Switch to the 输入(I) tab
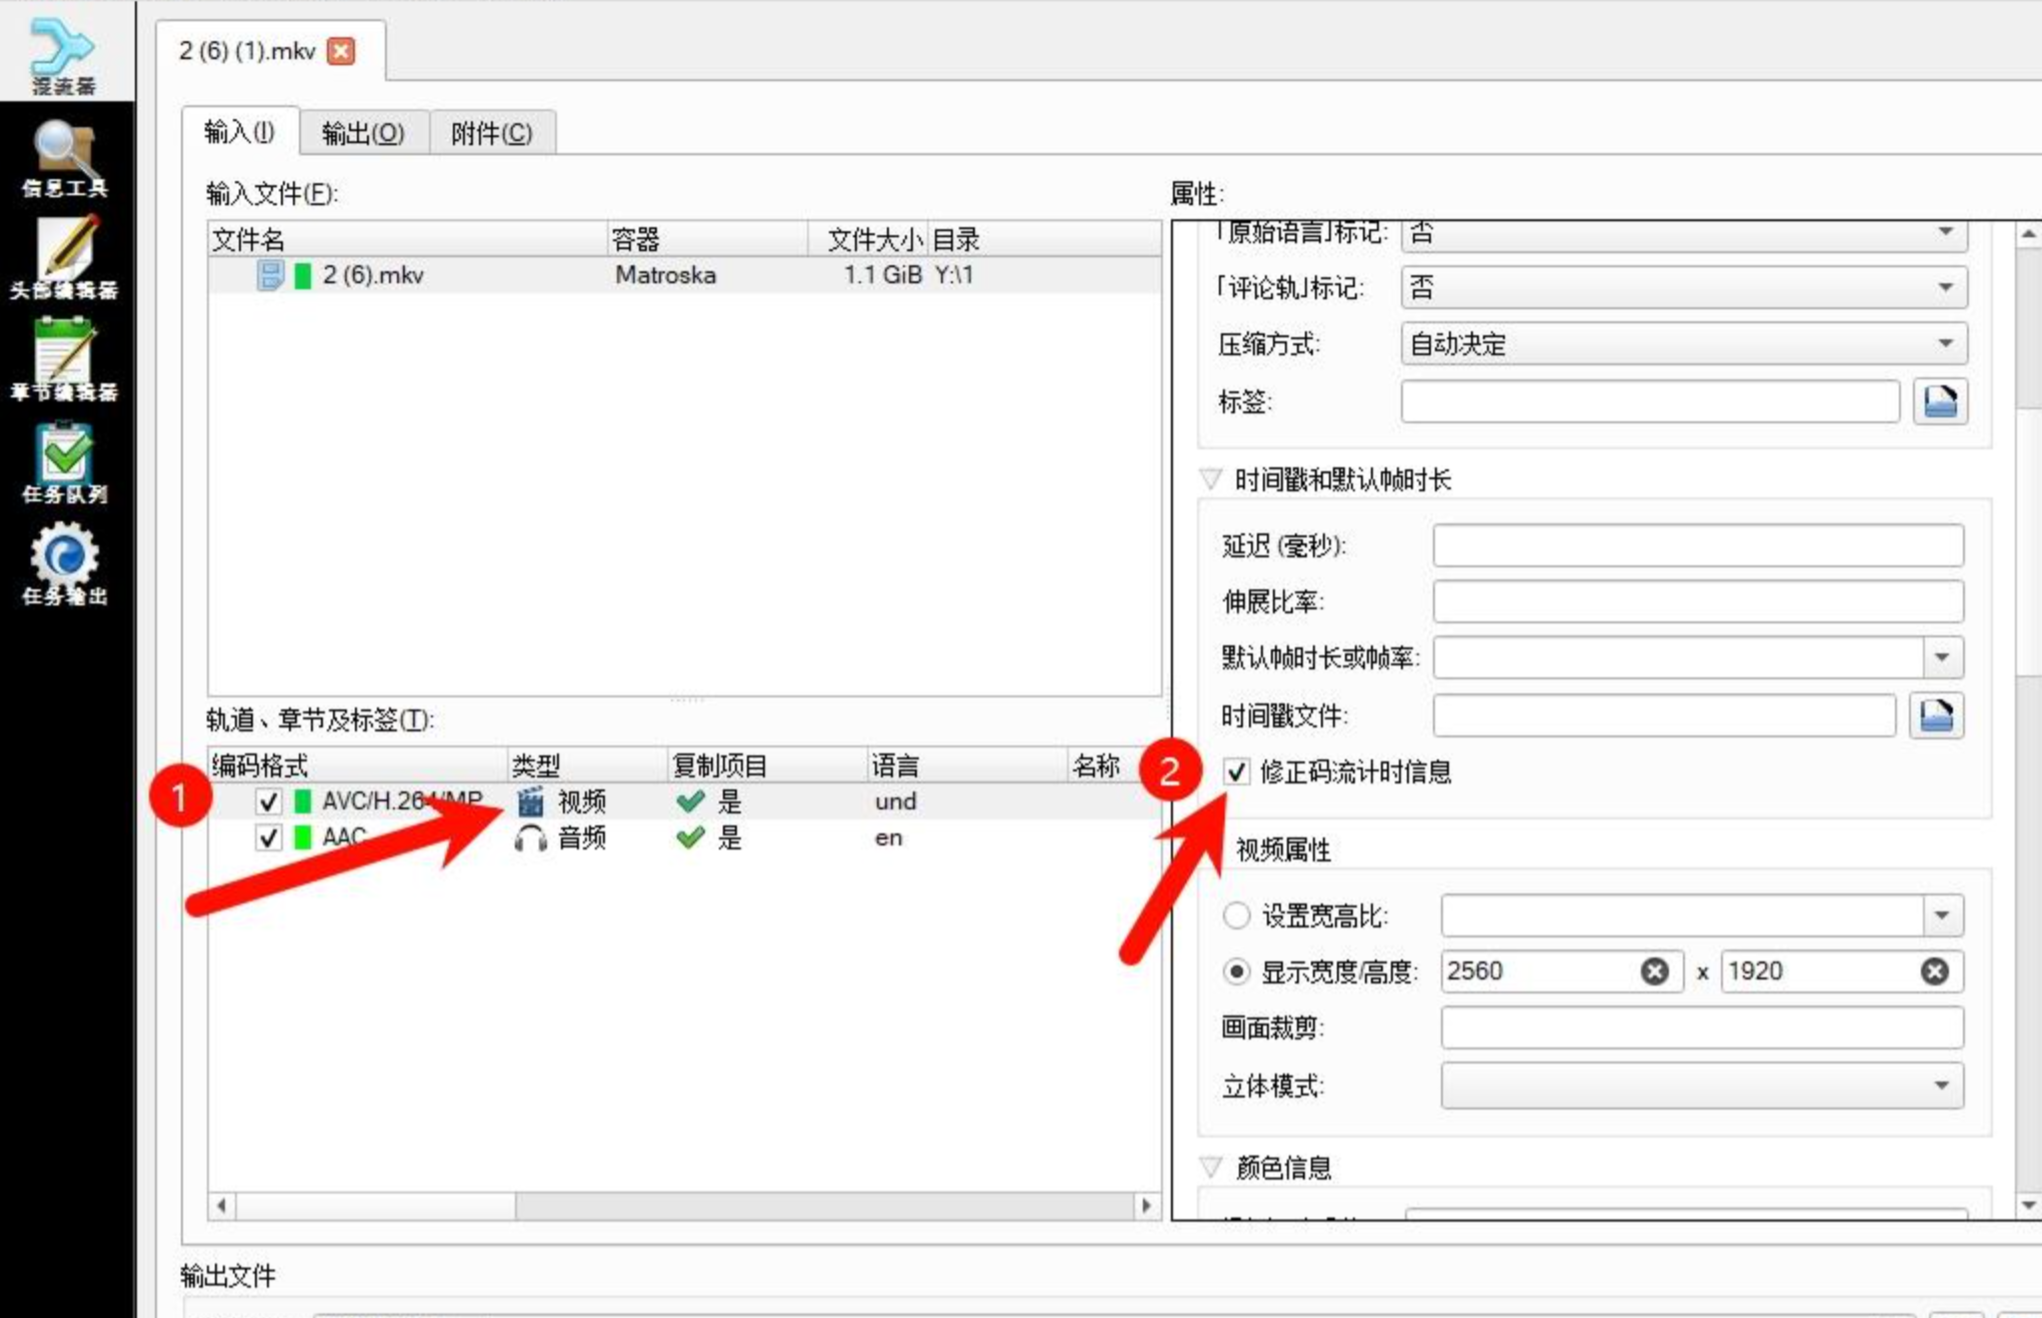The image size is (2042, 1318). point(240,132)
